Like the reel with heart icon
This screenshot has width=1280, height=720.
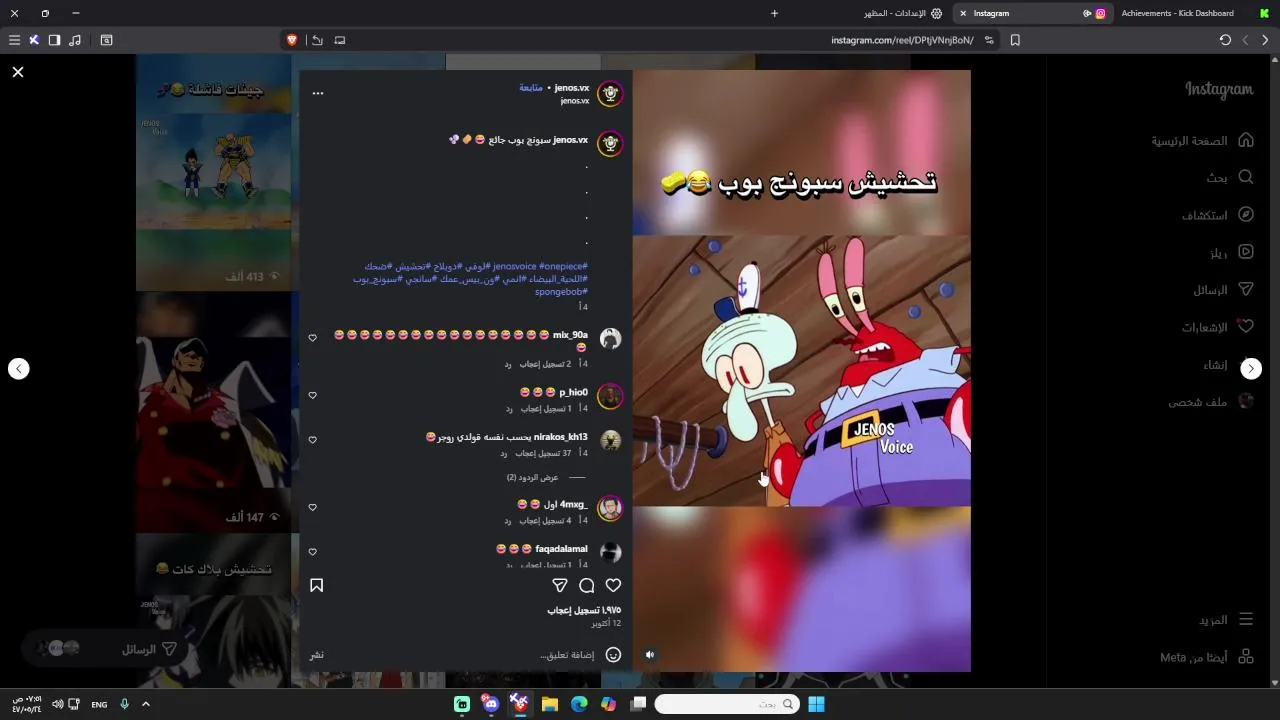613,586
